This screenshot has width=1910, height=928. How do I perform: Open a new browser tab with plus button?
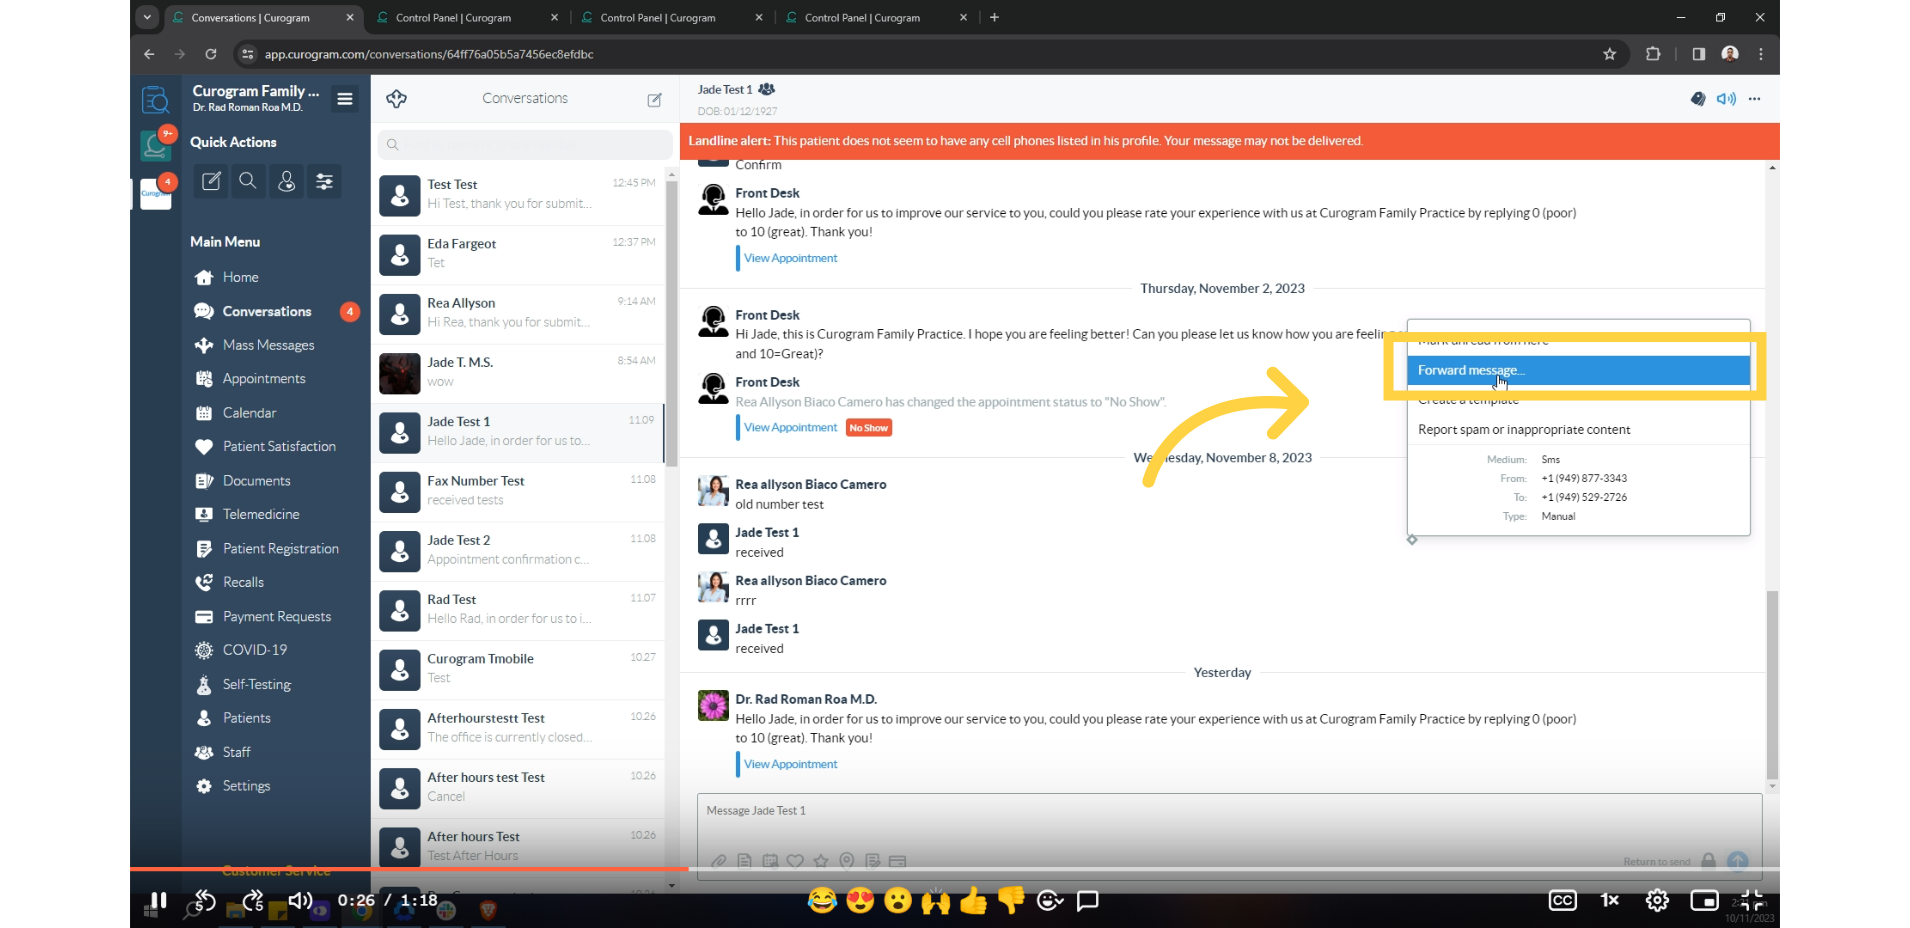(994, 17)
